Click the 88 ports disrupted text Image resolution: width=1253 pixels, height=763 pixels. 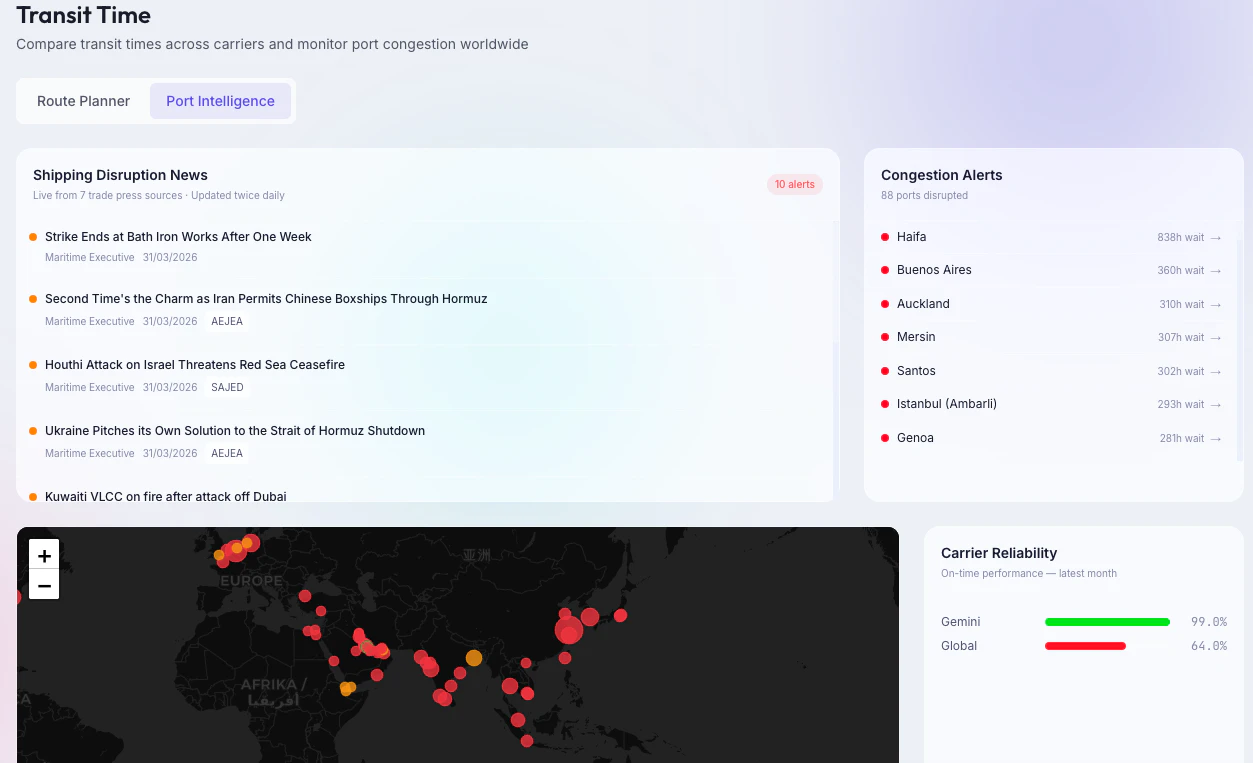click(924, 196)
